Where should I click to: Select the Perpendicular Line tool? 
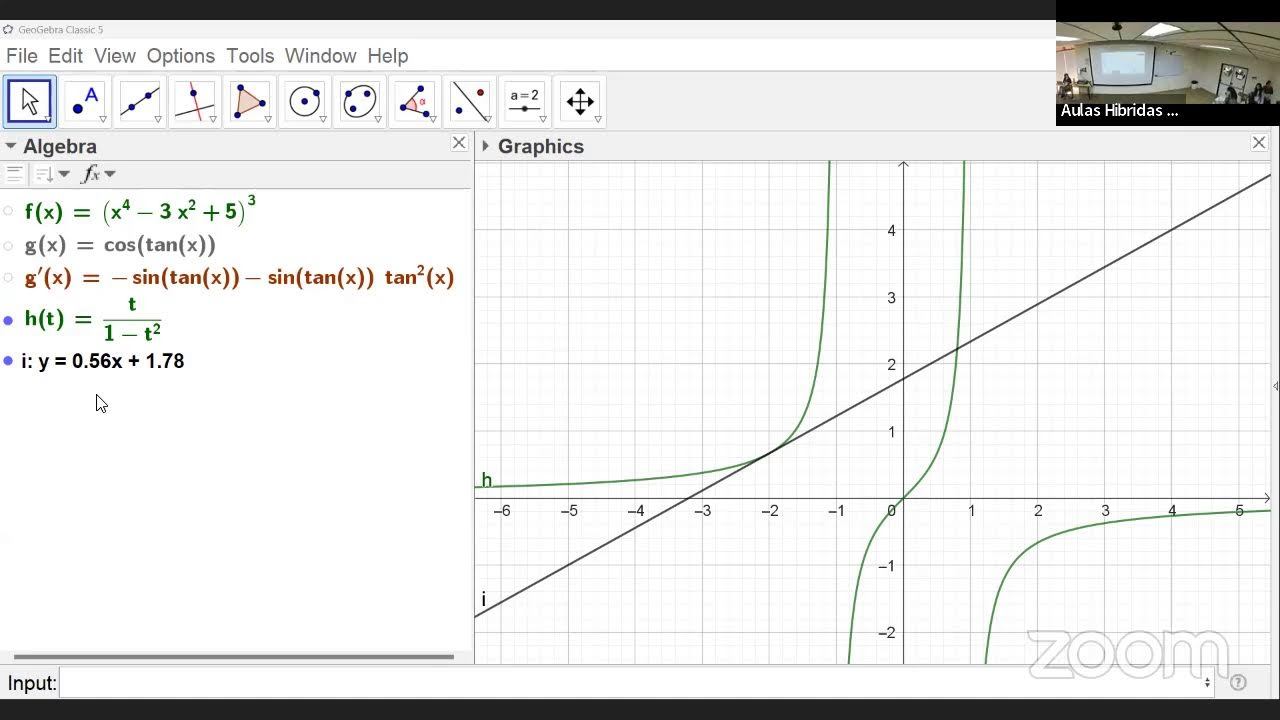click(195, 101)
